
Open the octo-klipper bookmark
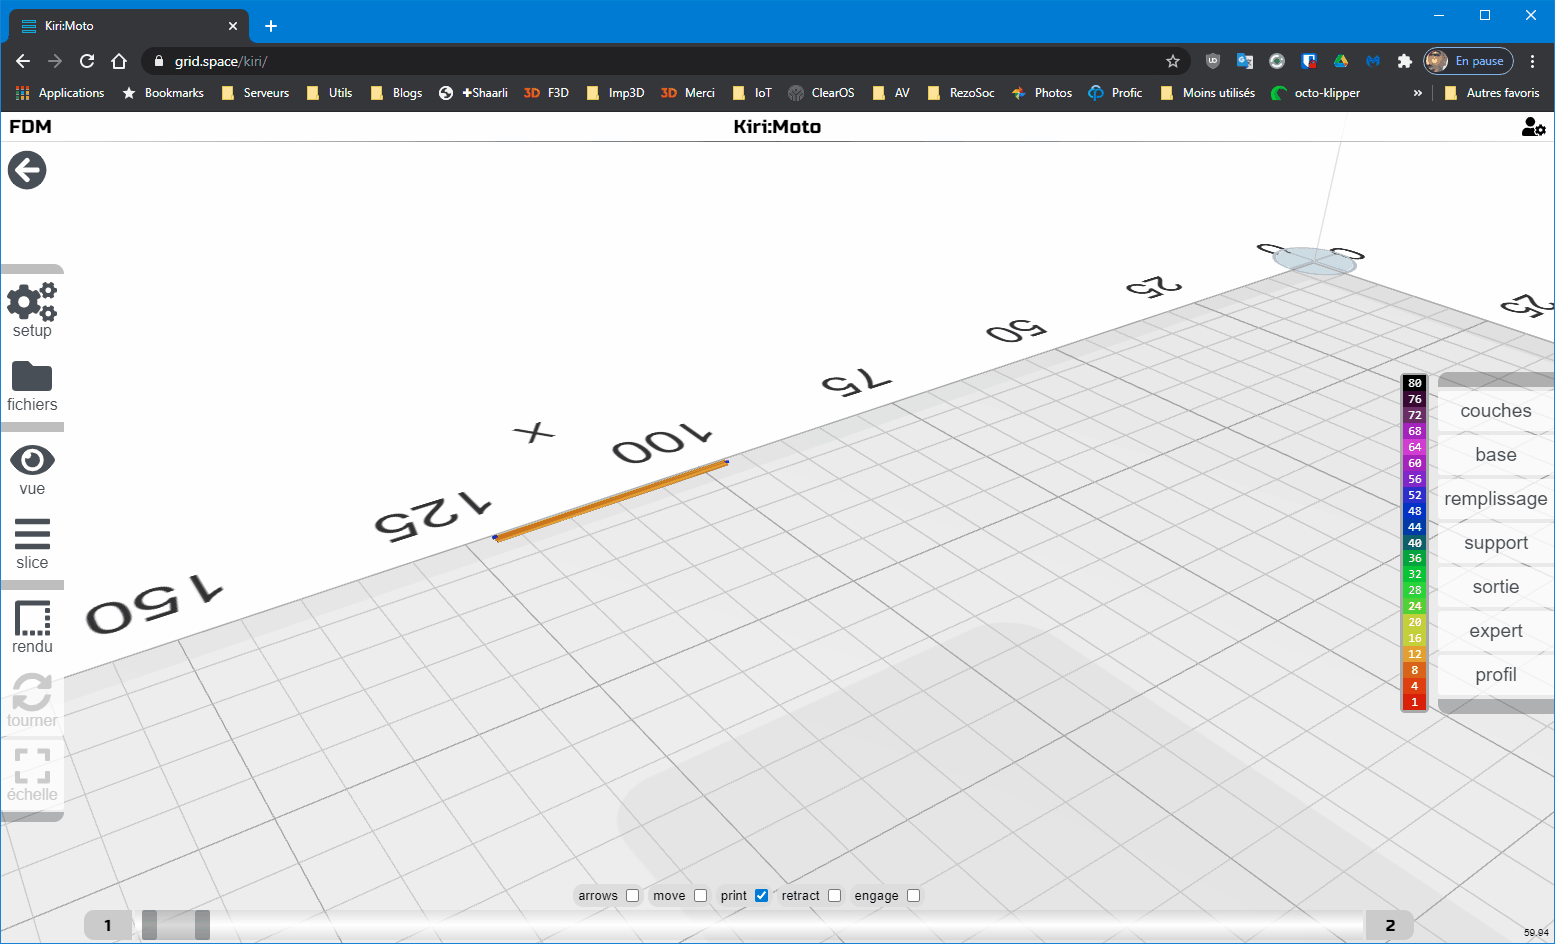click(1315, 93)
